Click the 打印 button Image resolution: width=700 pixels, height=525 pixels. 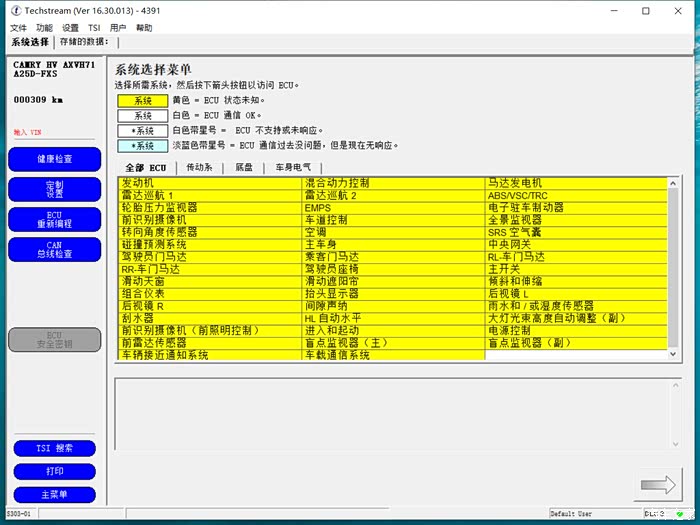[55, 471]
